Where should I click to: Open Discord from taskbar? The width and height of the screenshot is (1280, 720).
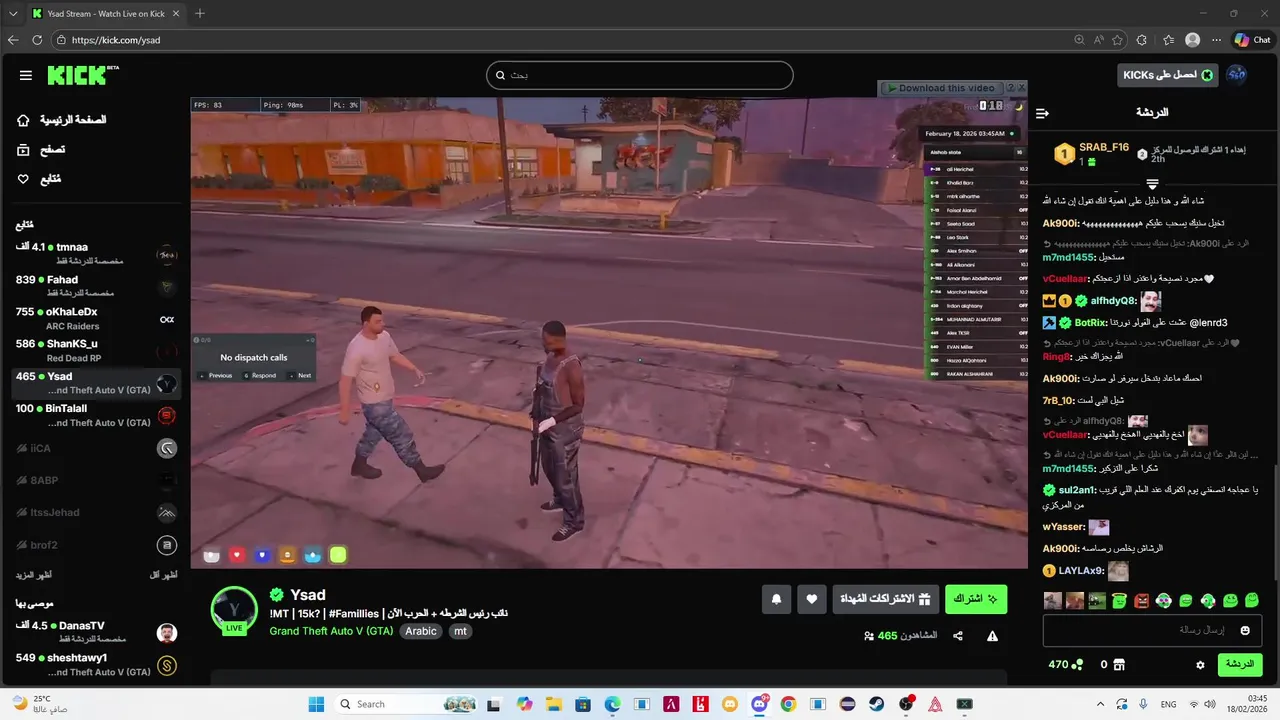[759, 704]
